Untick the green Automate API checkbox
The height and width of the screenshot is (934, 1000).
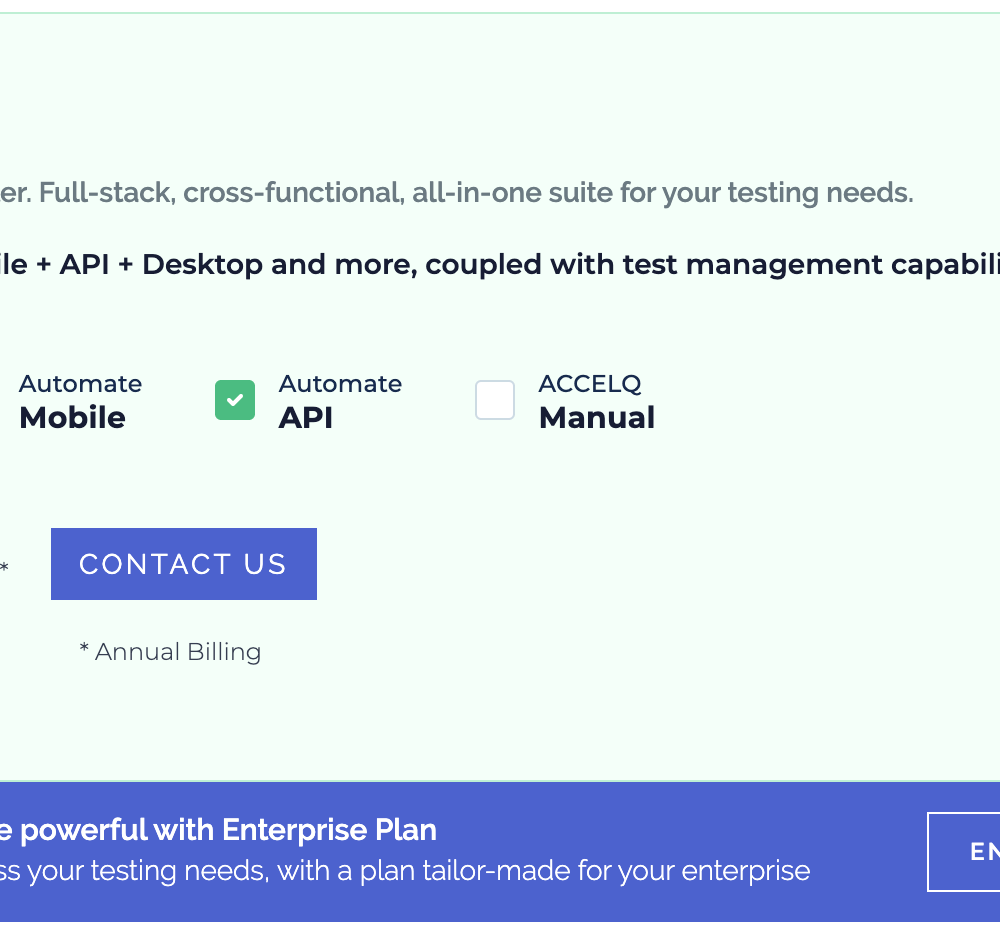tap(235, 400)
